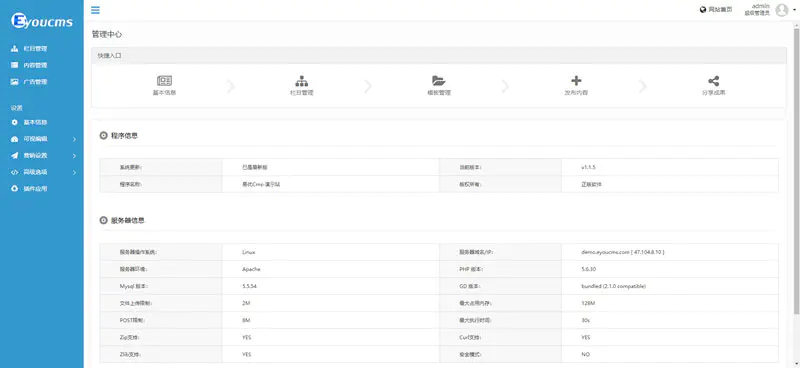Click the 2M file upload limit value
The width and height of the screenshot is (800, 368).
[x=246, y=303]
